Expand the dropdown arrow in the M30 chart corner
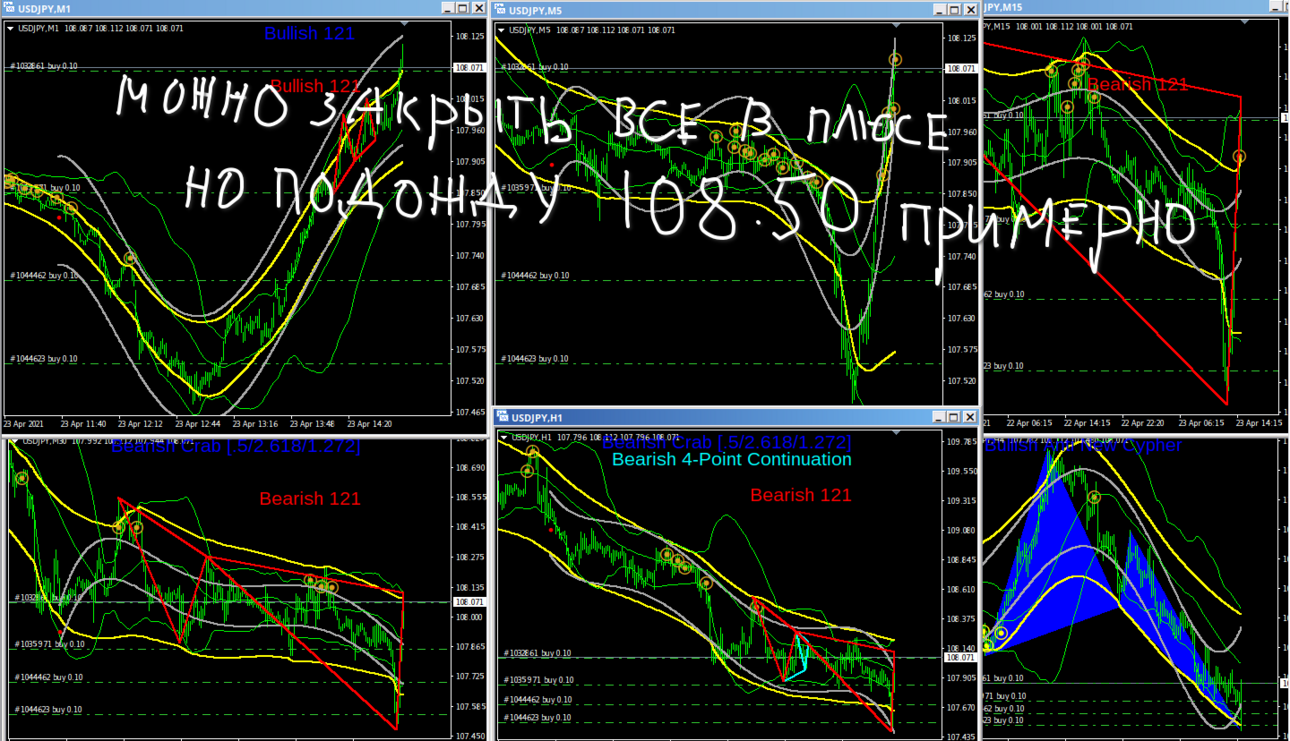Image resolution: width=1290 pixels, height=741 pixels. 13,440
